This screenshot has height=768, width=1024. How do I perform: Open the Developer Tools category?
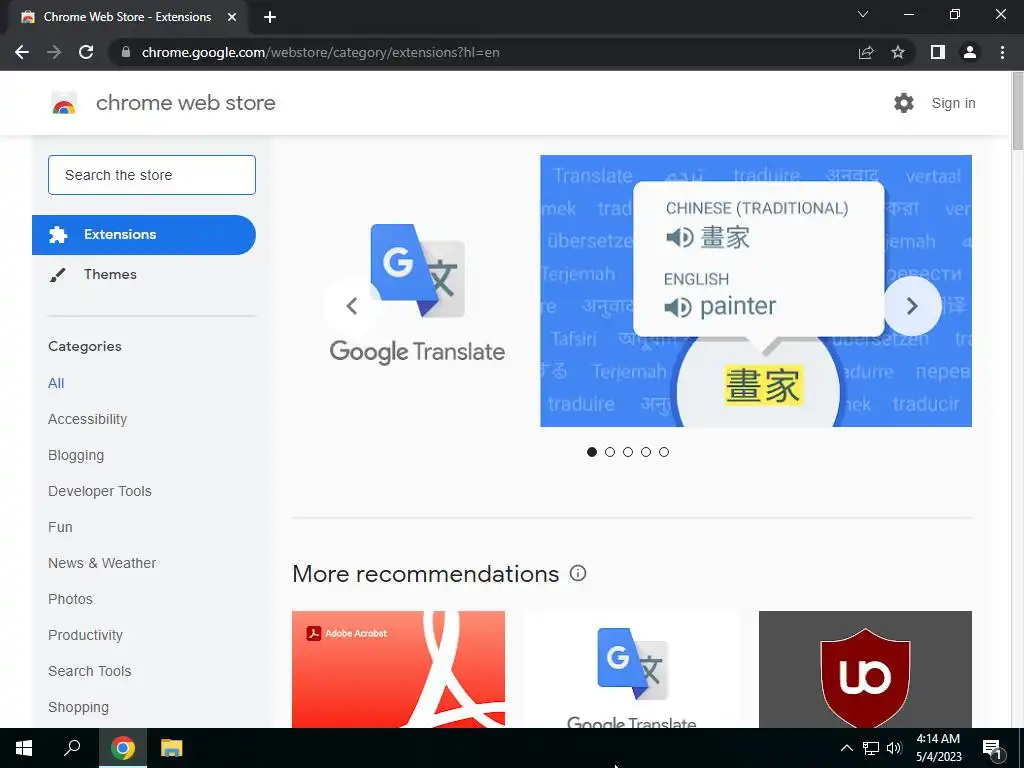pos(100,491)
